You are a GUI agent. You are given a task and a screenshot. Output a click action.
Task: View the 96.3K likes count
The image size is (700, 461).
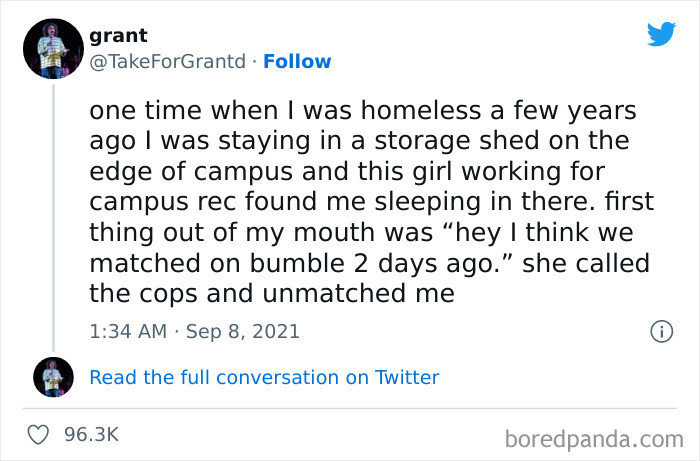tap(91, 434)
